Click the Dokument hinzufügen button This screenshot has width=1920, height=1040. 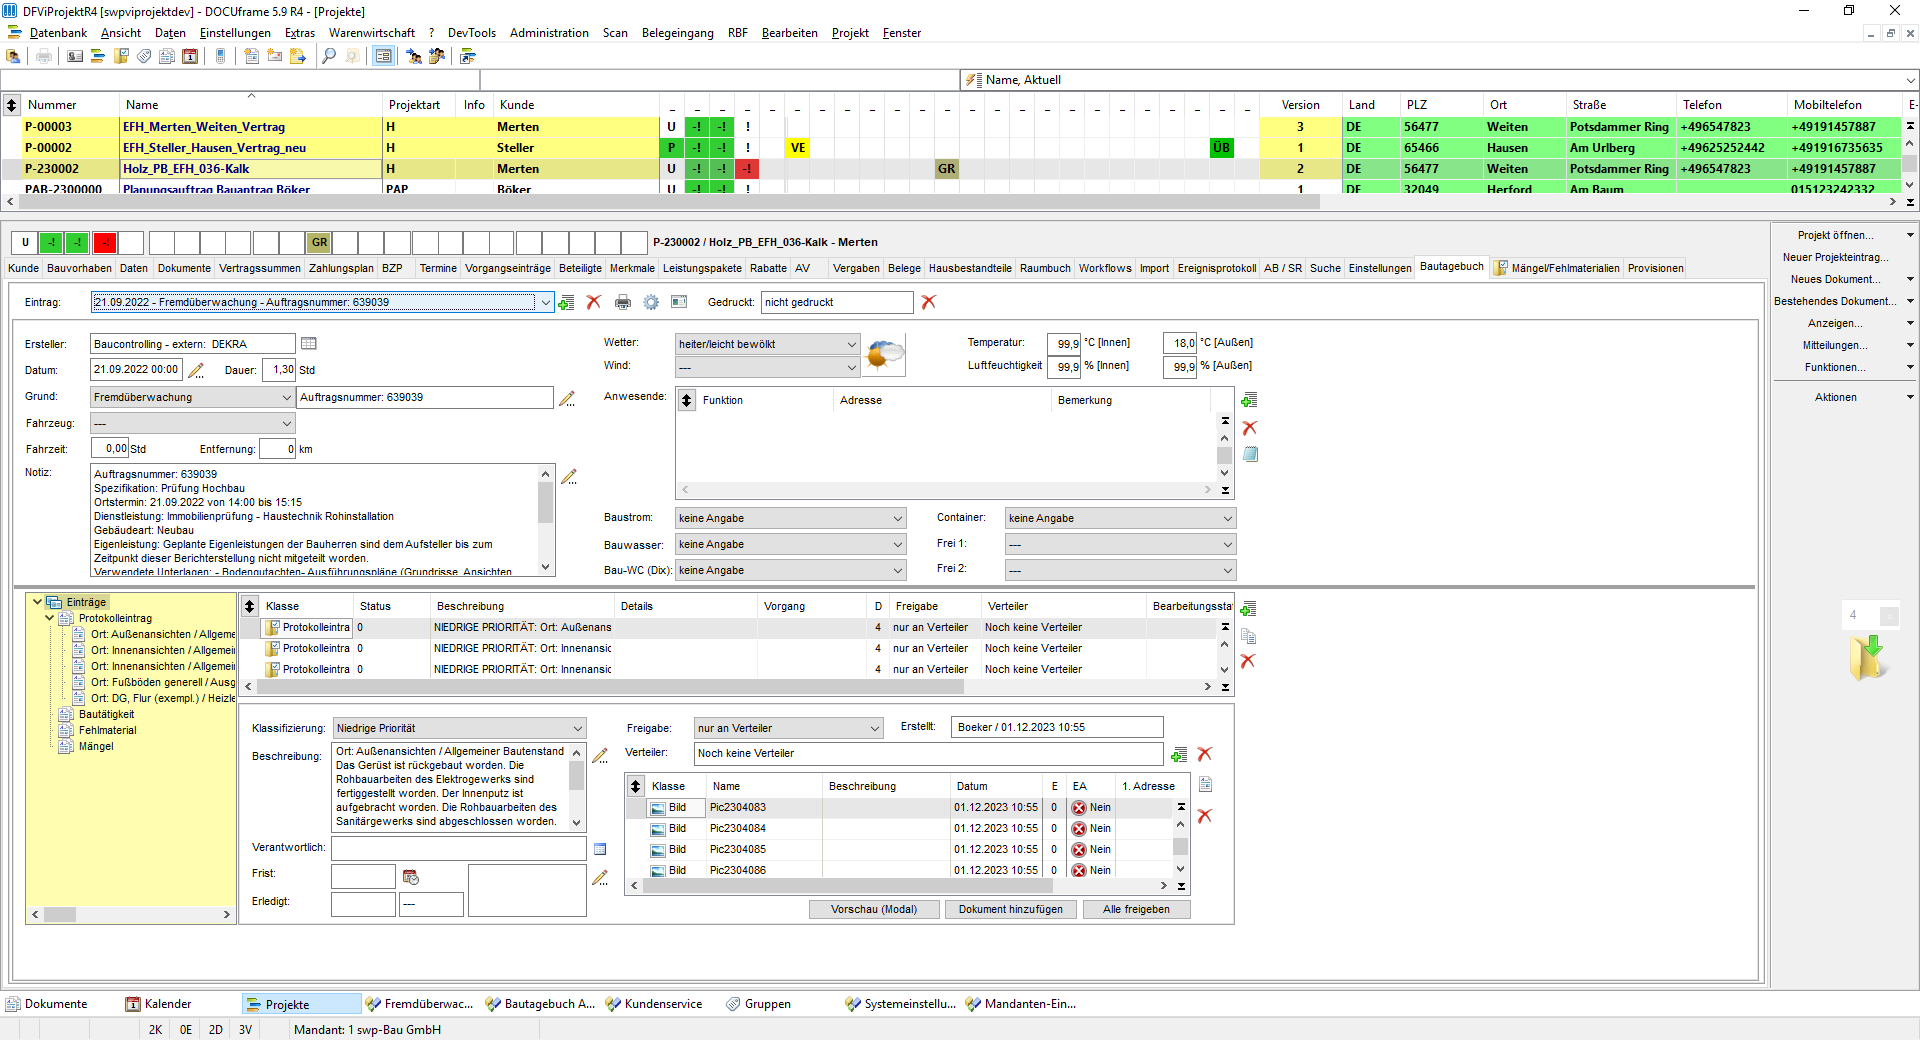point(1010,909)
